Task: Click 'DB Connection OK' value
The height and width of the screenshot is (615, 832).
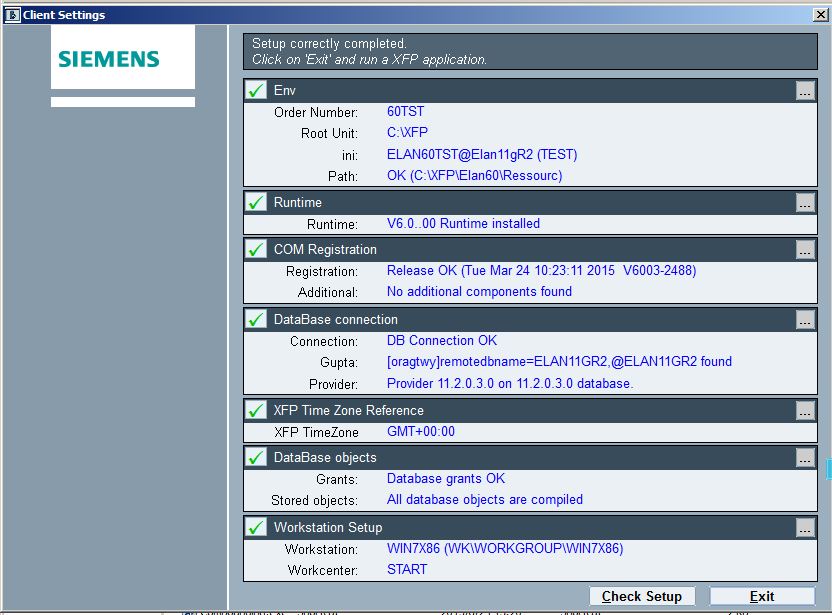Action: 442,340
